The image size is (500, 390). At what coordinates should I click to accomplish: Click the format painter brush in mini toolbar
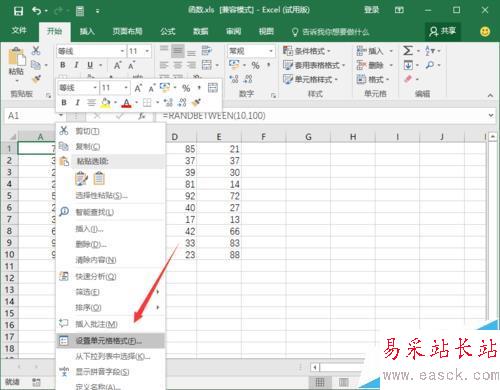[196, 103]
